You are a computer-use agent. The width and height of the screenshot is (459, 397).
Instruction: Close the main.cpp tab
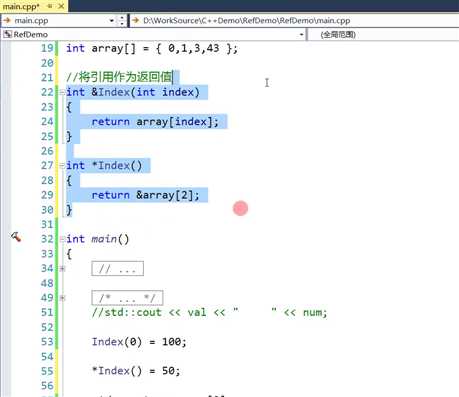point(61,6)
